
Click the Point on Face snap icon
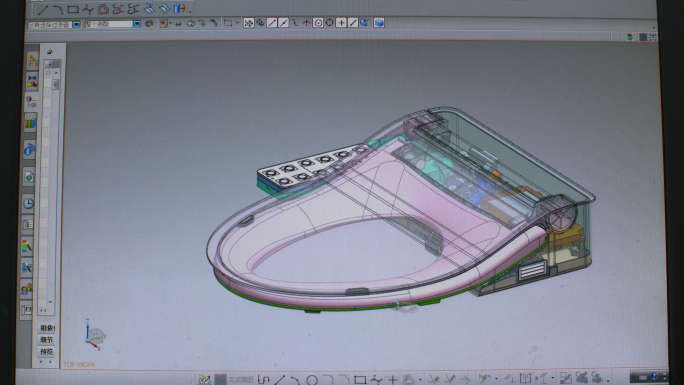click(x=364, y=23)
